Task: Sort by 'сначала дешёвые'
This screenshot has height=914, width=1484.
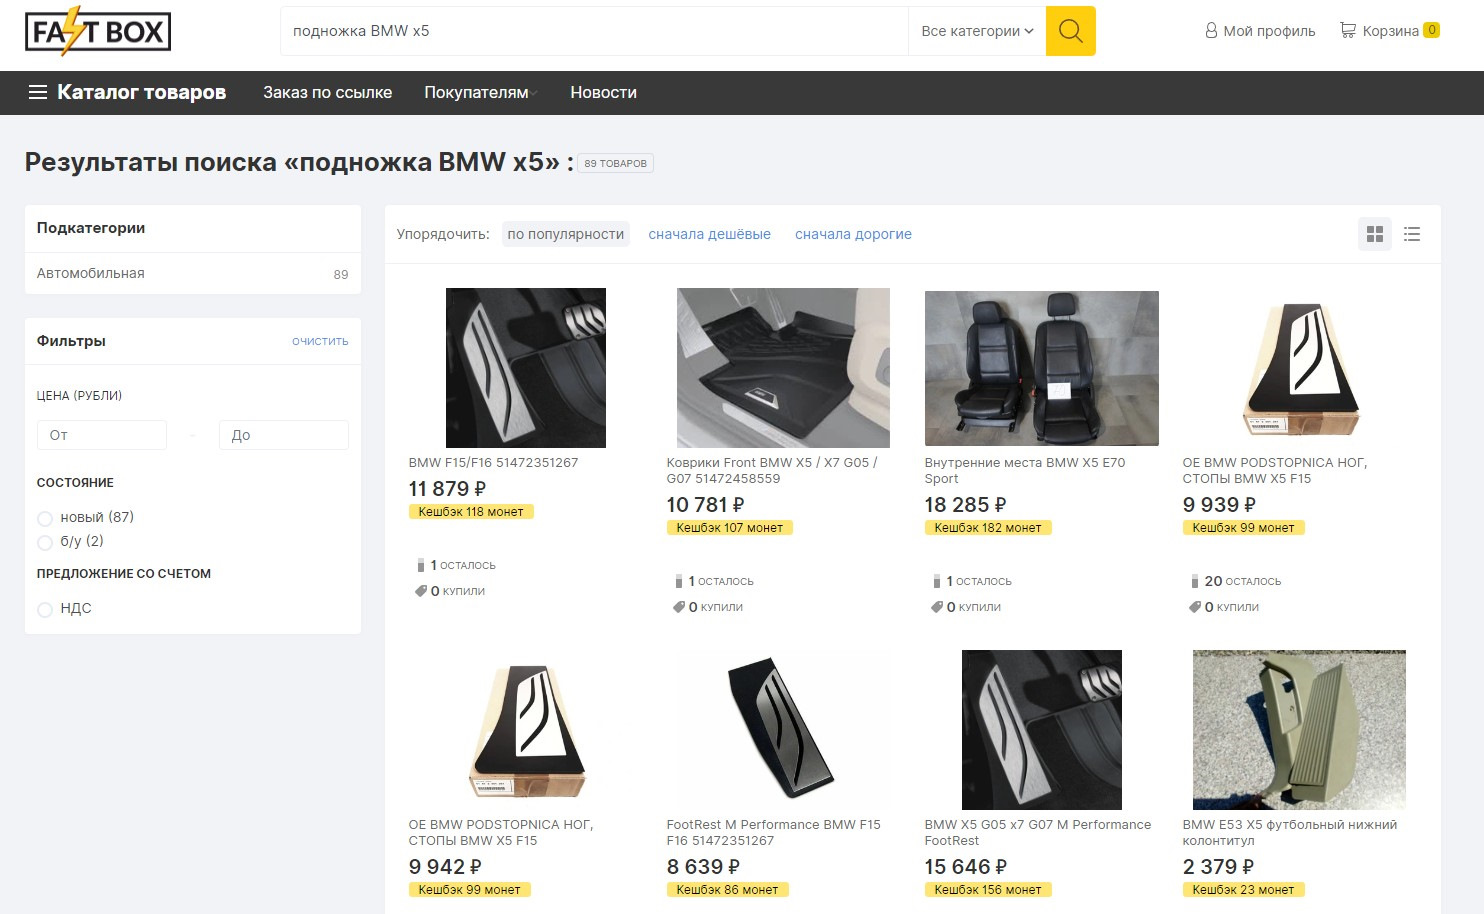Action: pyautogui.click(x=709, y=234)
